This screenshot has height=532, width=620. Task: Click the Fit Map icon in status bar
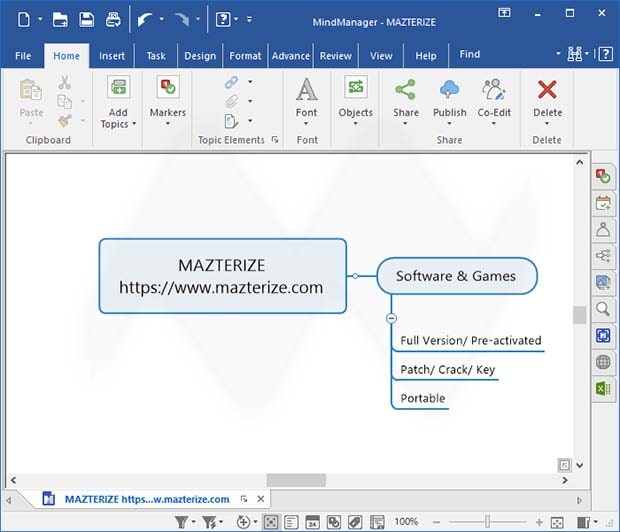(x=557, y=523)
